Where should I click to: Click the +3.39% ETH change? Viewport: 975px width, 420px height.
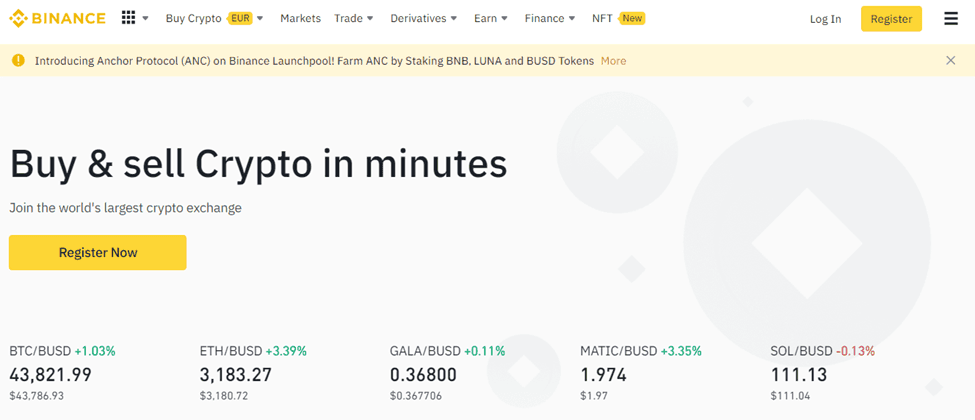pos(286,351)
